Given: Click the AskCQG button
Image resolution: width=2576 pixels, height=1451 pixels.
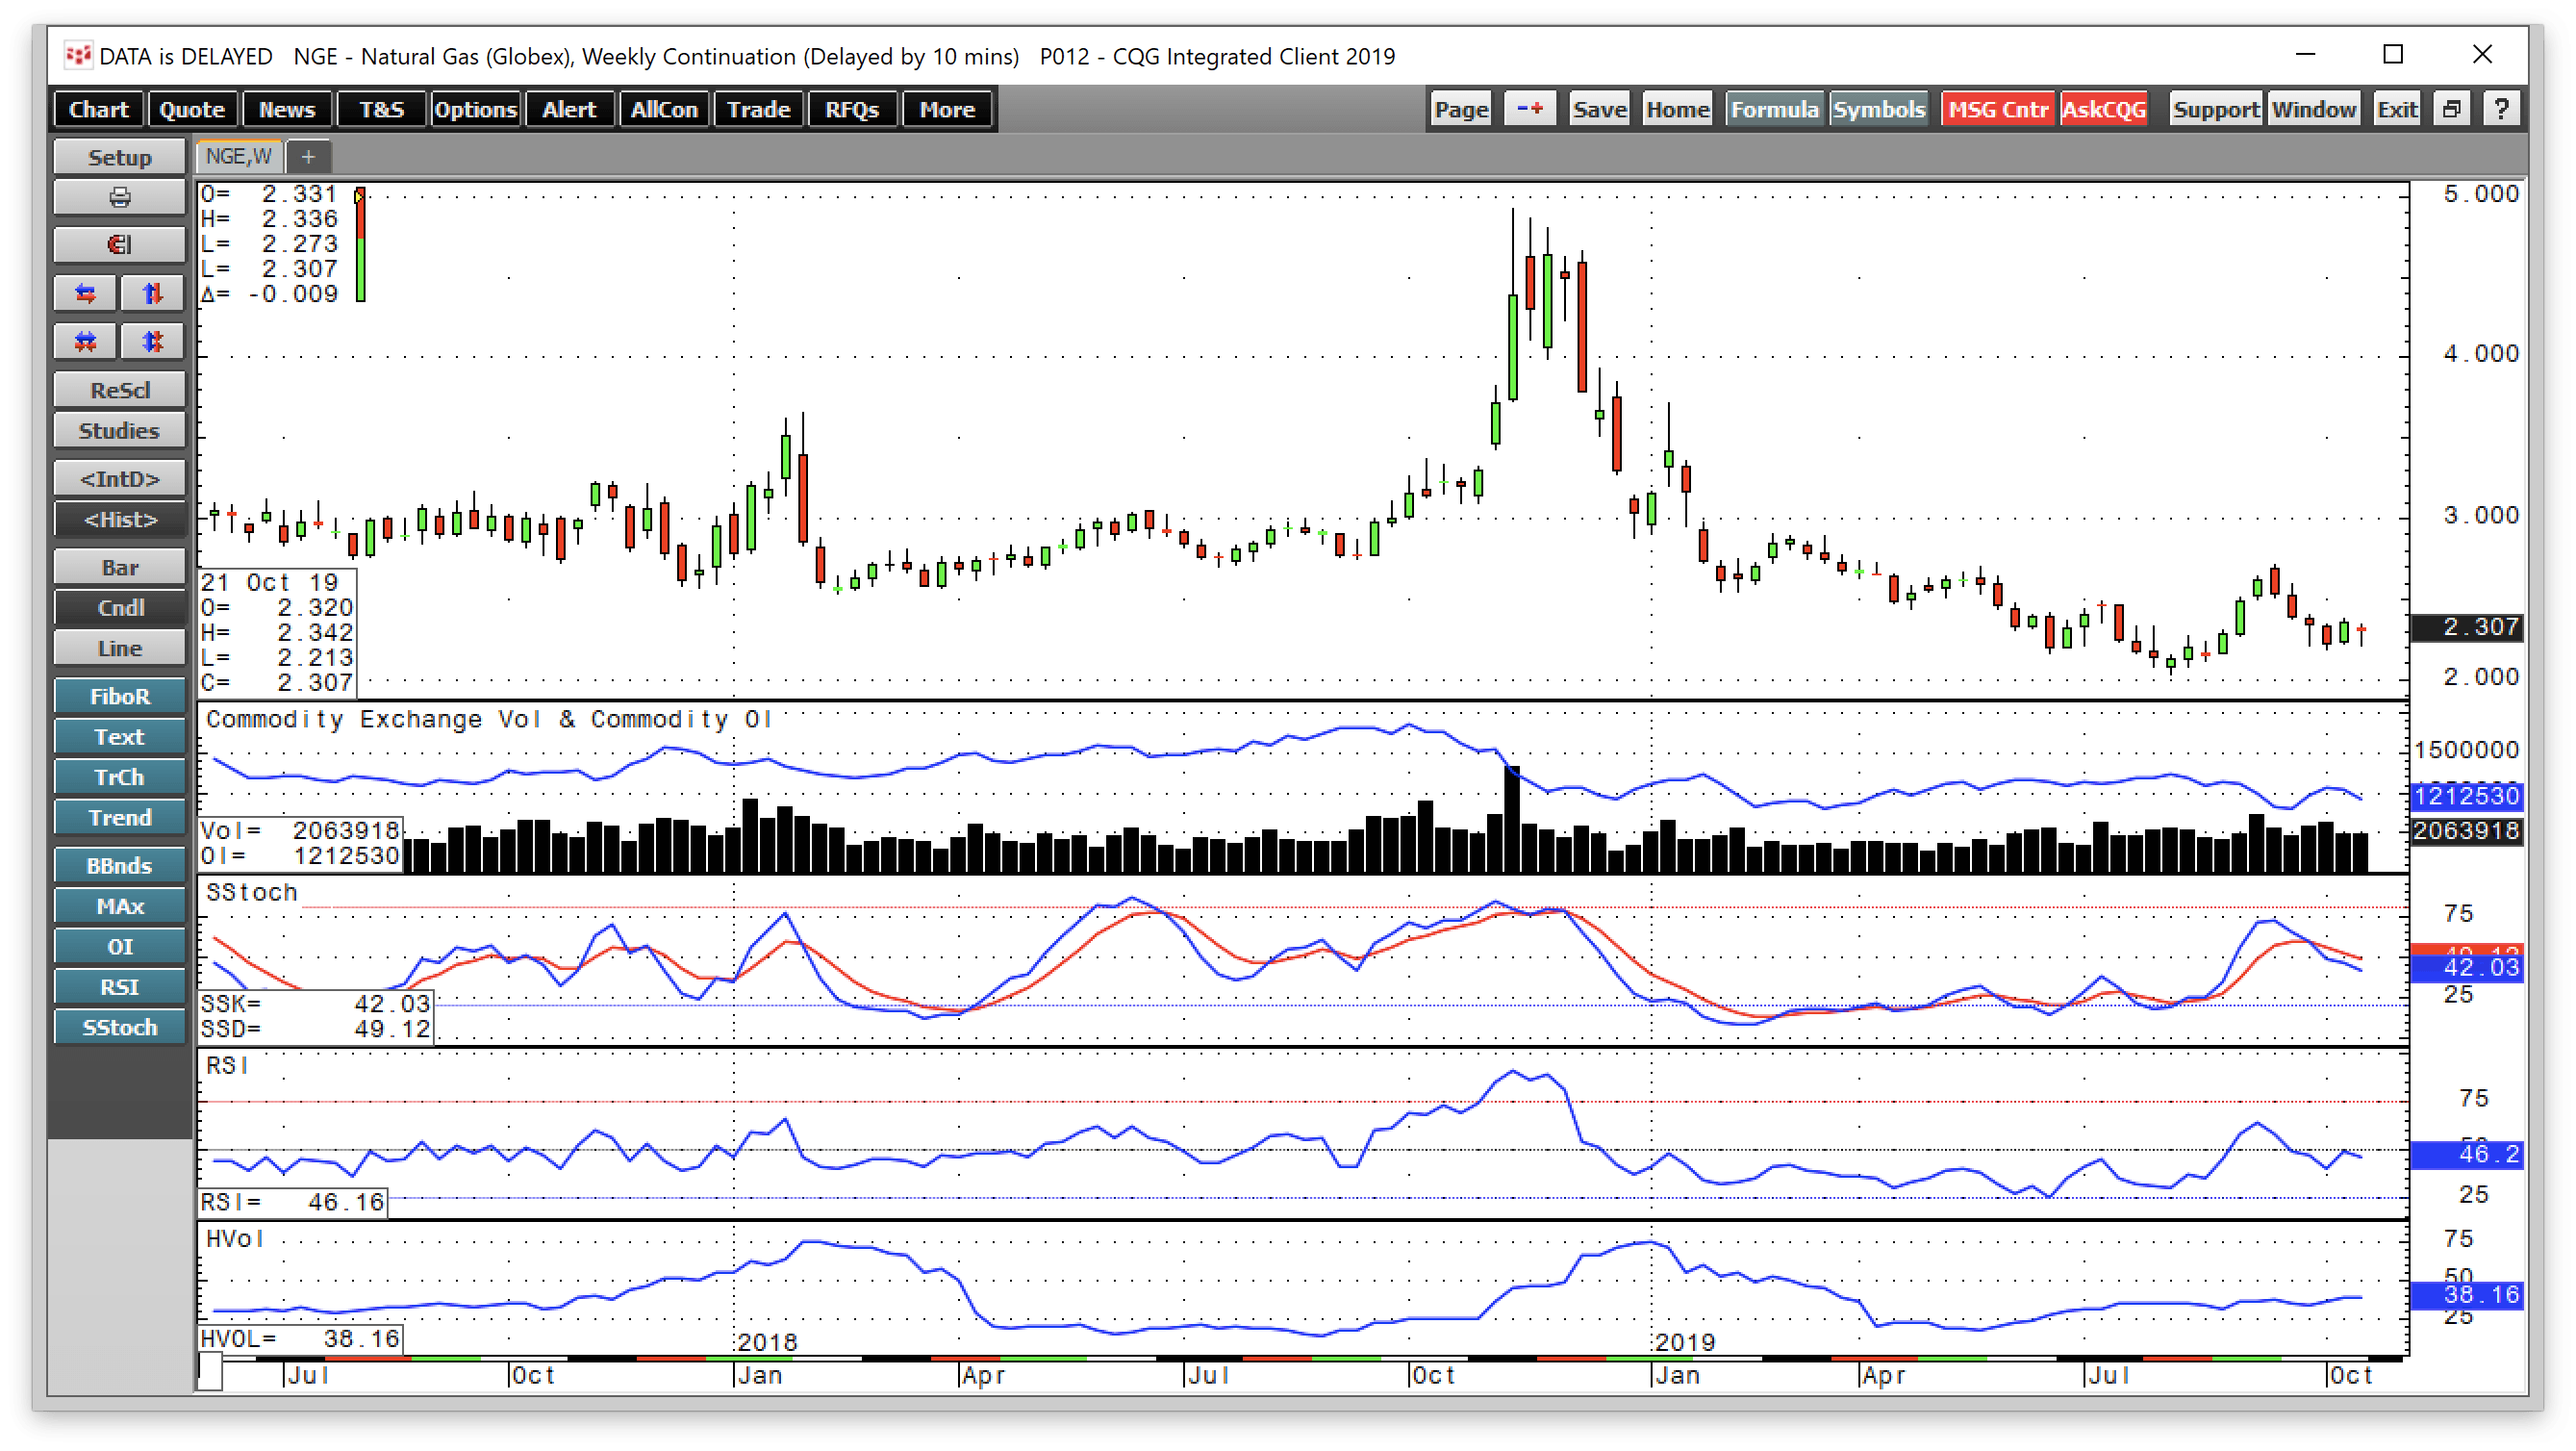Looking at the screenshot, I should [2104, 109].
